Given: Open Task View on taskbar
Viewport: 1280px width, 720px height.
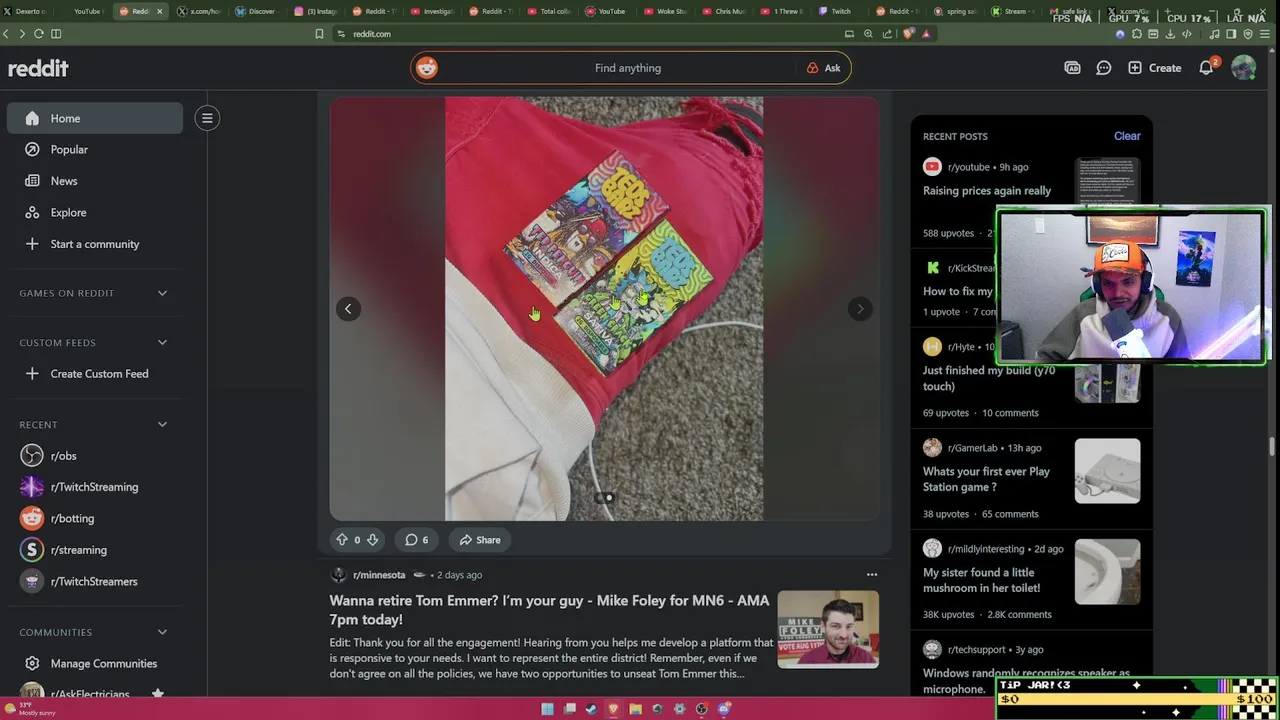Looking at the screenshot, I should click(x=569, y=709).
